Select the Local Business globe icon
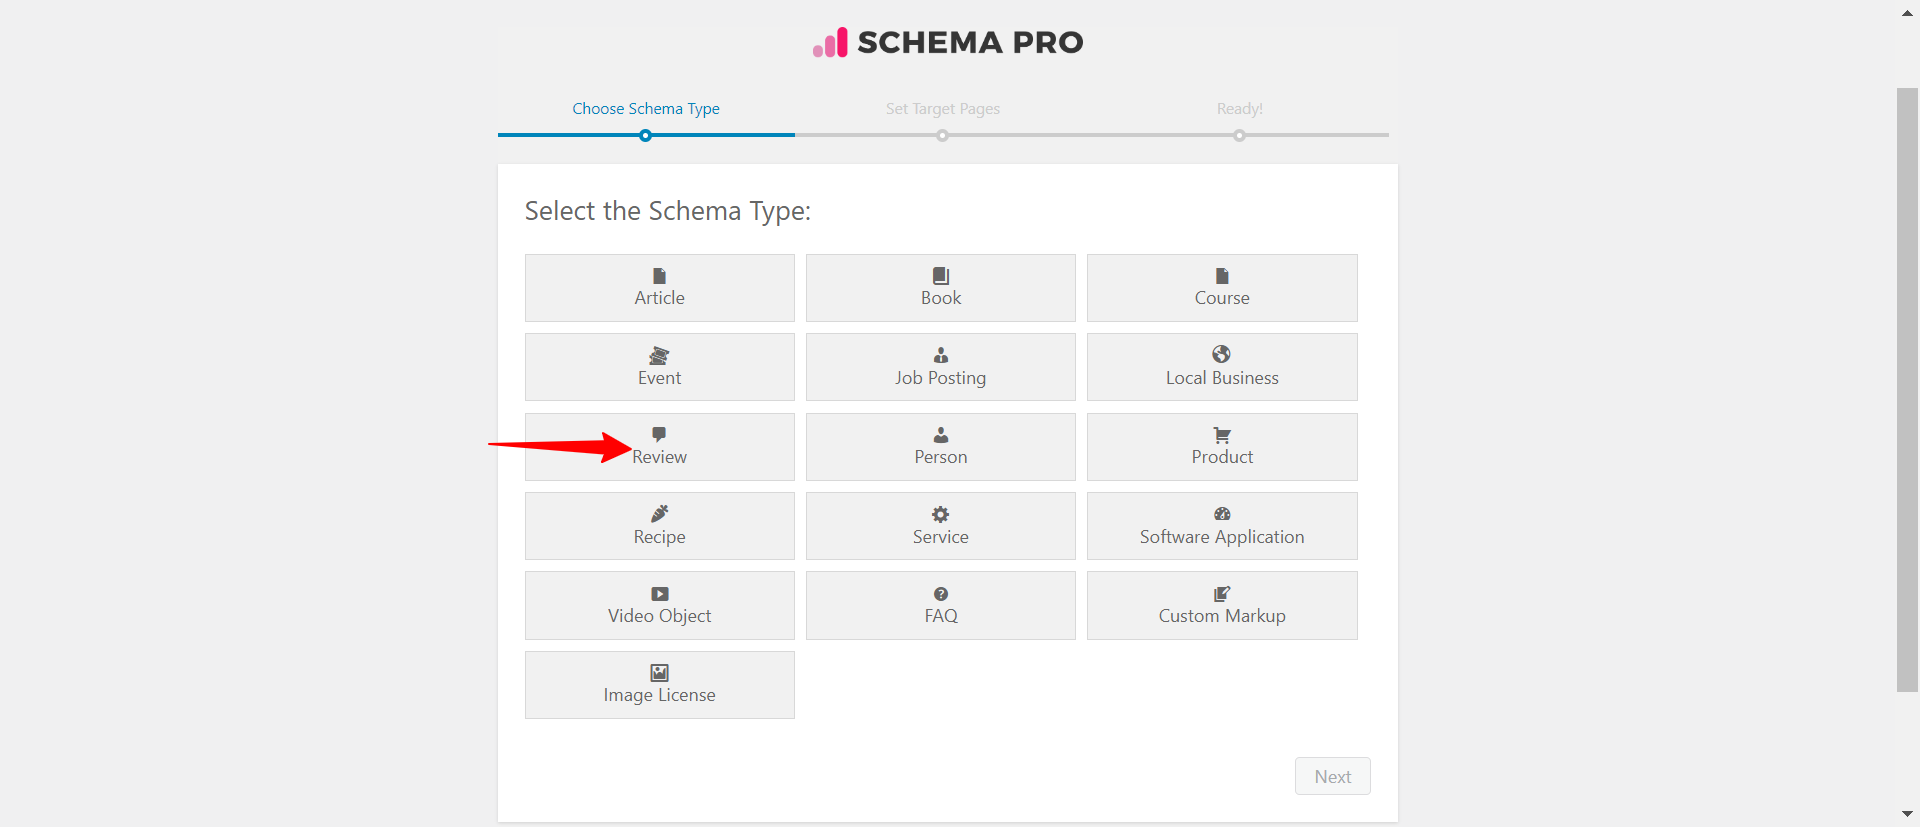 click(x=1221, y=354)
